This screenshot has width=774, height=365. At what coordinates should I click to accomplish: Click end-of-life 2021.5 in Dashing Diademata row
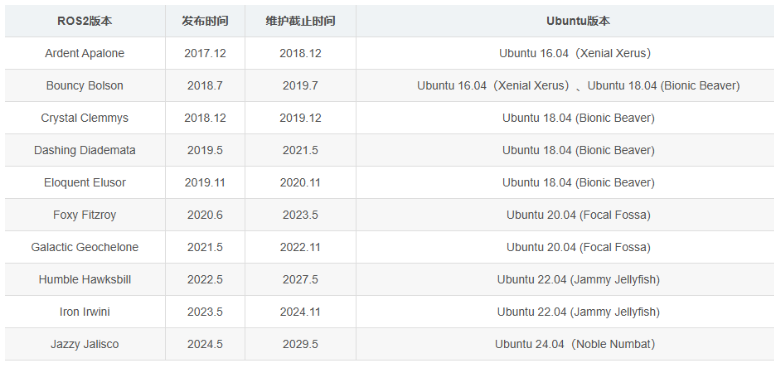point(300,150)
